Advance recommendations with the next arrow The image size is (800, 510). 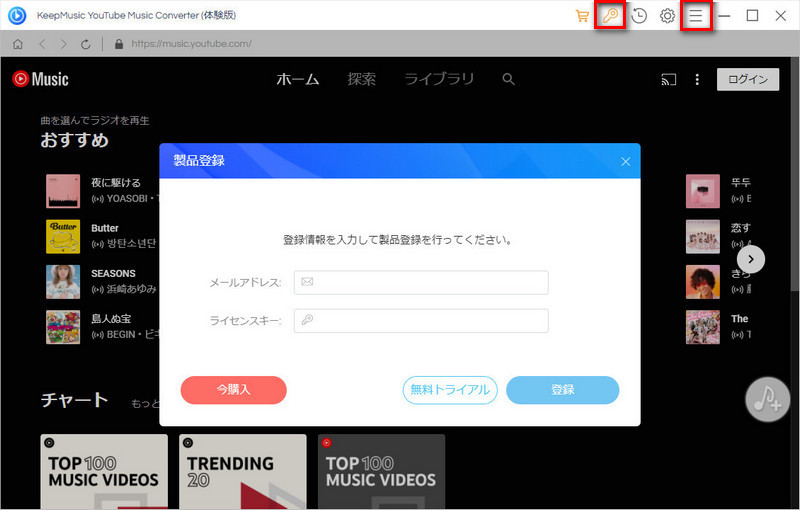click(x=751, y=259)
